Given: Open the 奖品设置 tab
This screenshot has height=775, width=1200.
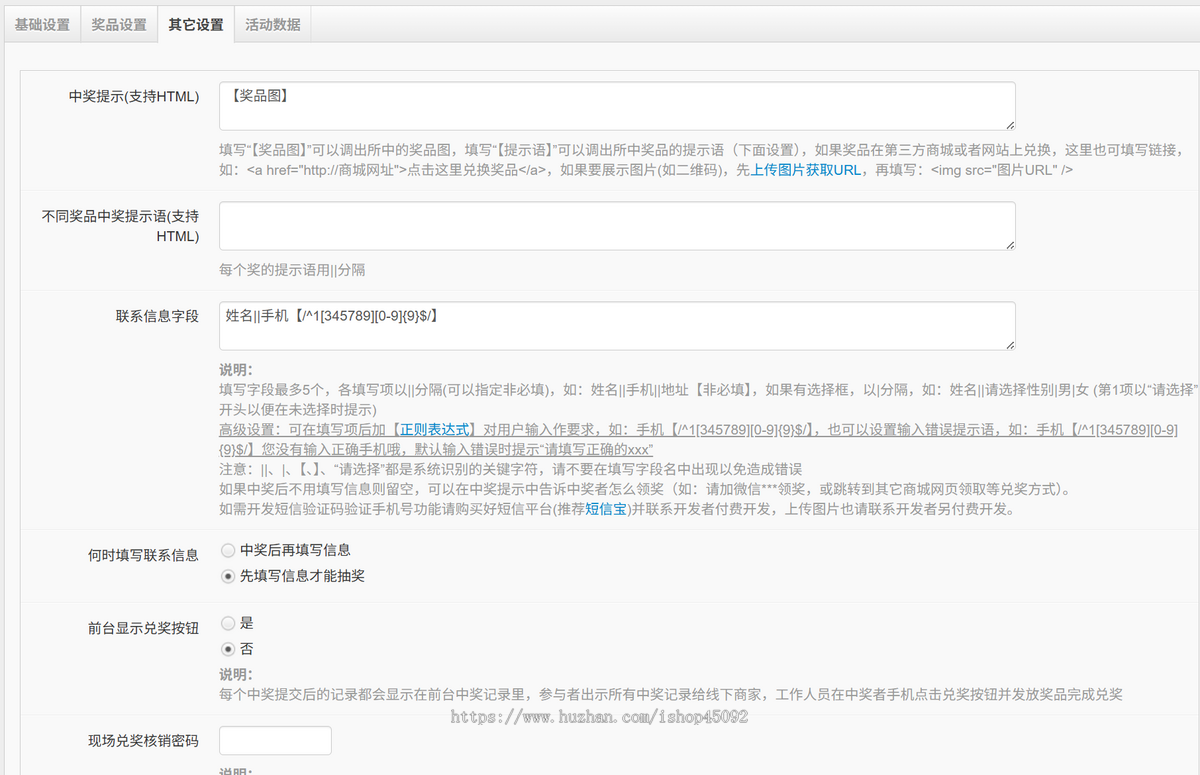Looking at the screenshot, I should click(x=119, y=24).
